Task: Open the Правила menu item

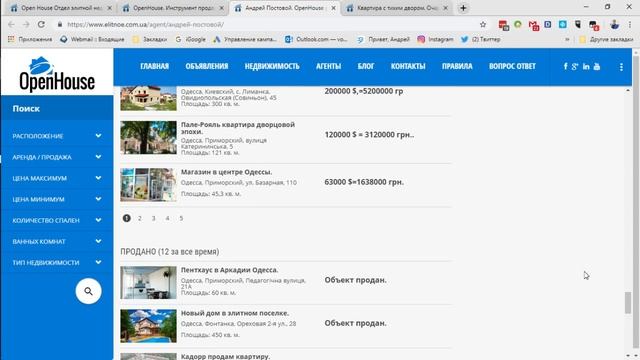Action: 457,66
